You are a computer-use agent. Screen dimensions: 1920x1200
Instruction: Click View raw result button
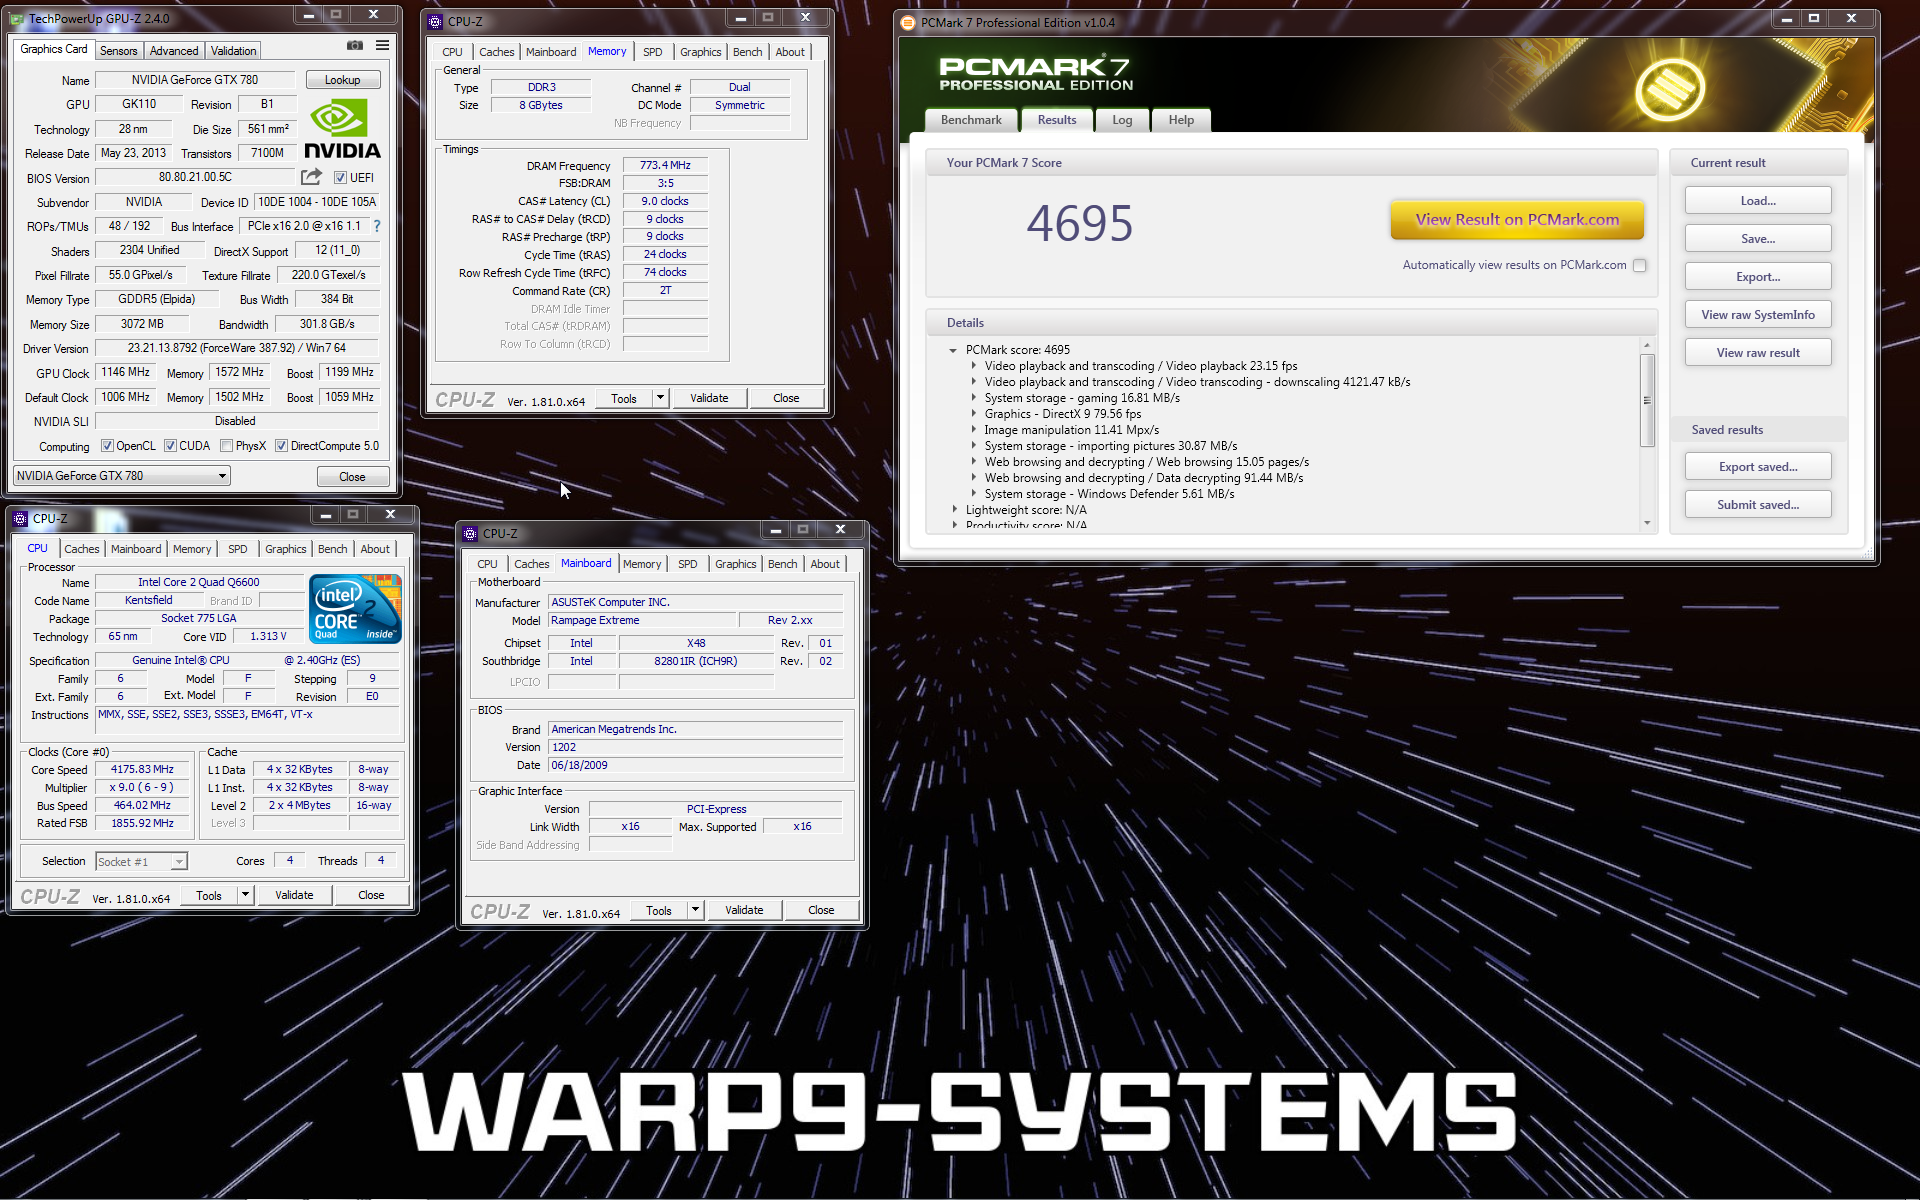pos(1758,353)
